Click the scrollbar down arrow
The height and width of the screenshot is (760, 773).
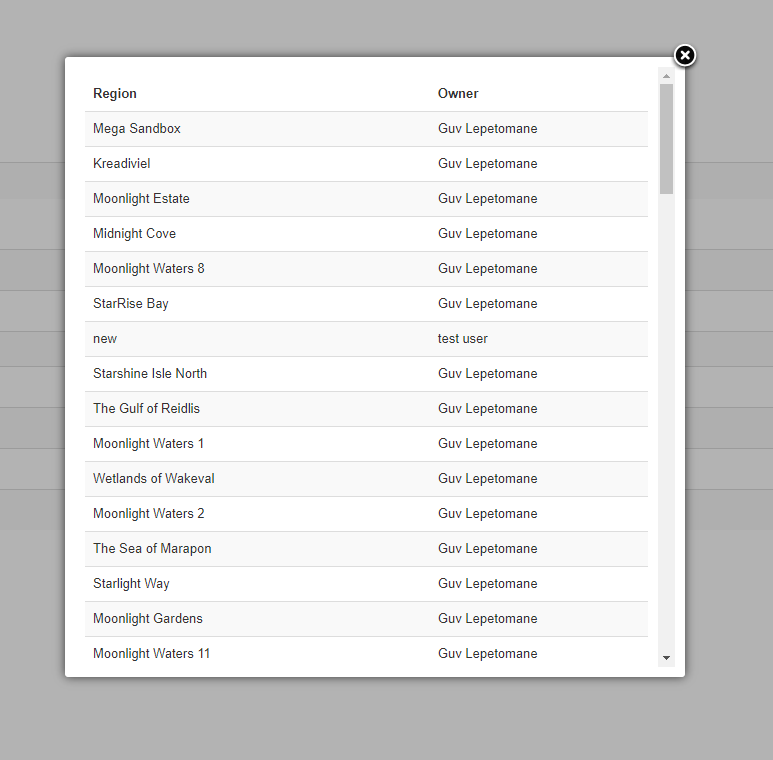[x=666, y=658]
